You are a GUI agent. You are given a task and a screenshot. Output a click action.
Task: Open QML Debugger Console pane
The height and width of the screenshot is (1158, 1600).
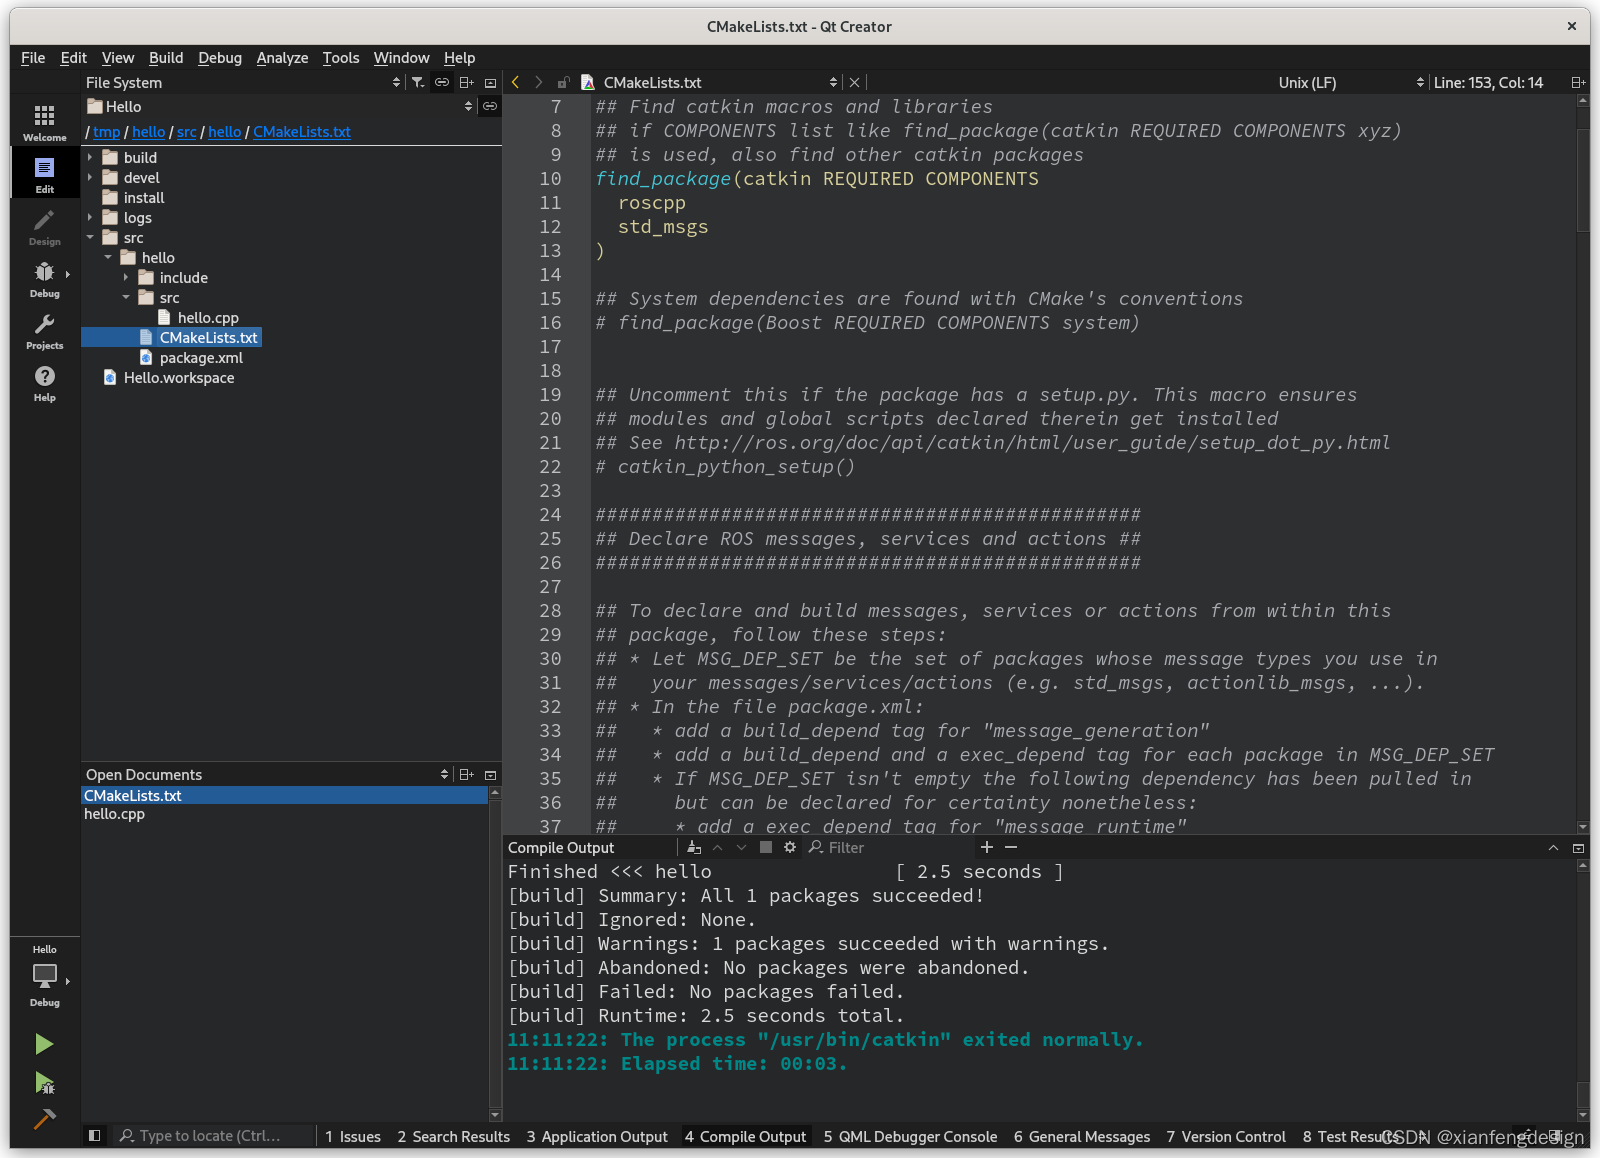[x=911, y=1136]
